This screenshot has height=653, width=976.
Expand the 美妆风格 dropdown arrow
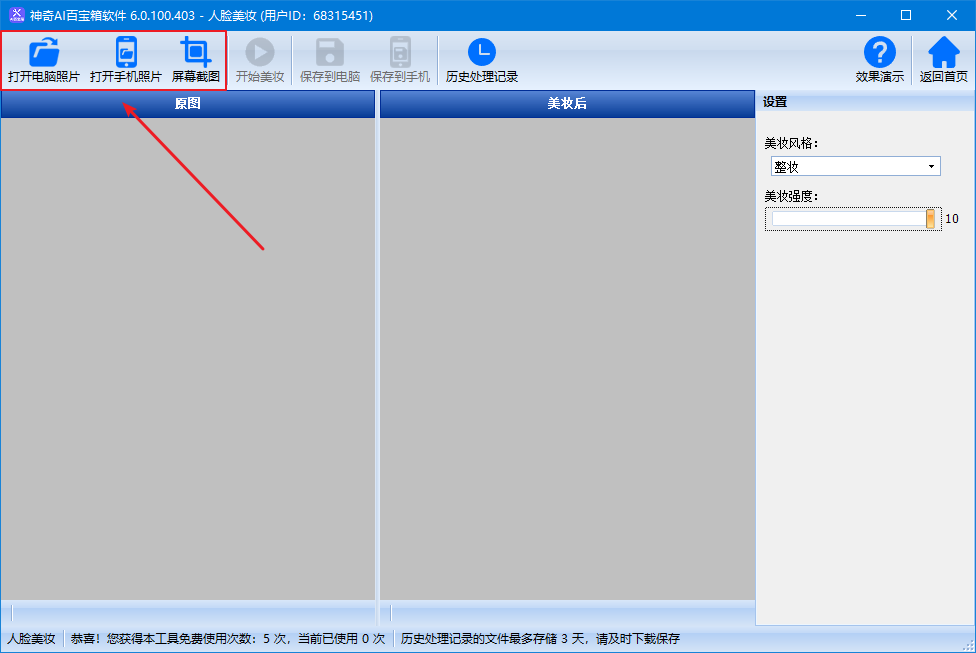(931, 166)
